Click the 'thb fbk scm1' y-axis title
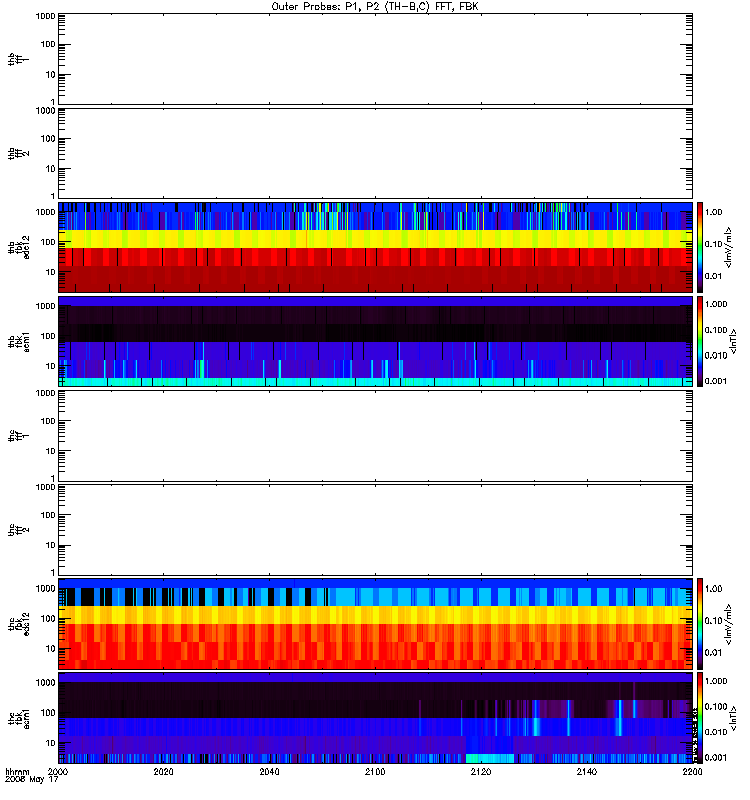 pos(19,341)
